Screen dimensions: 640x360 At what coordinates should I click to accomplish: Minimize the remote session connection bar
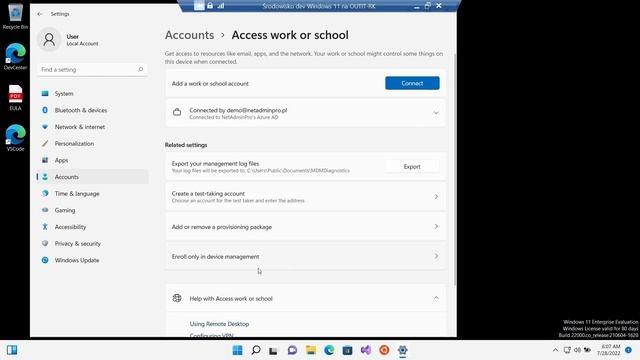click(416, 6)
